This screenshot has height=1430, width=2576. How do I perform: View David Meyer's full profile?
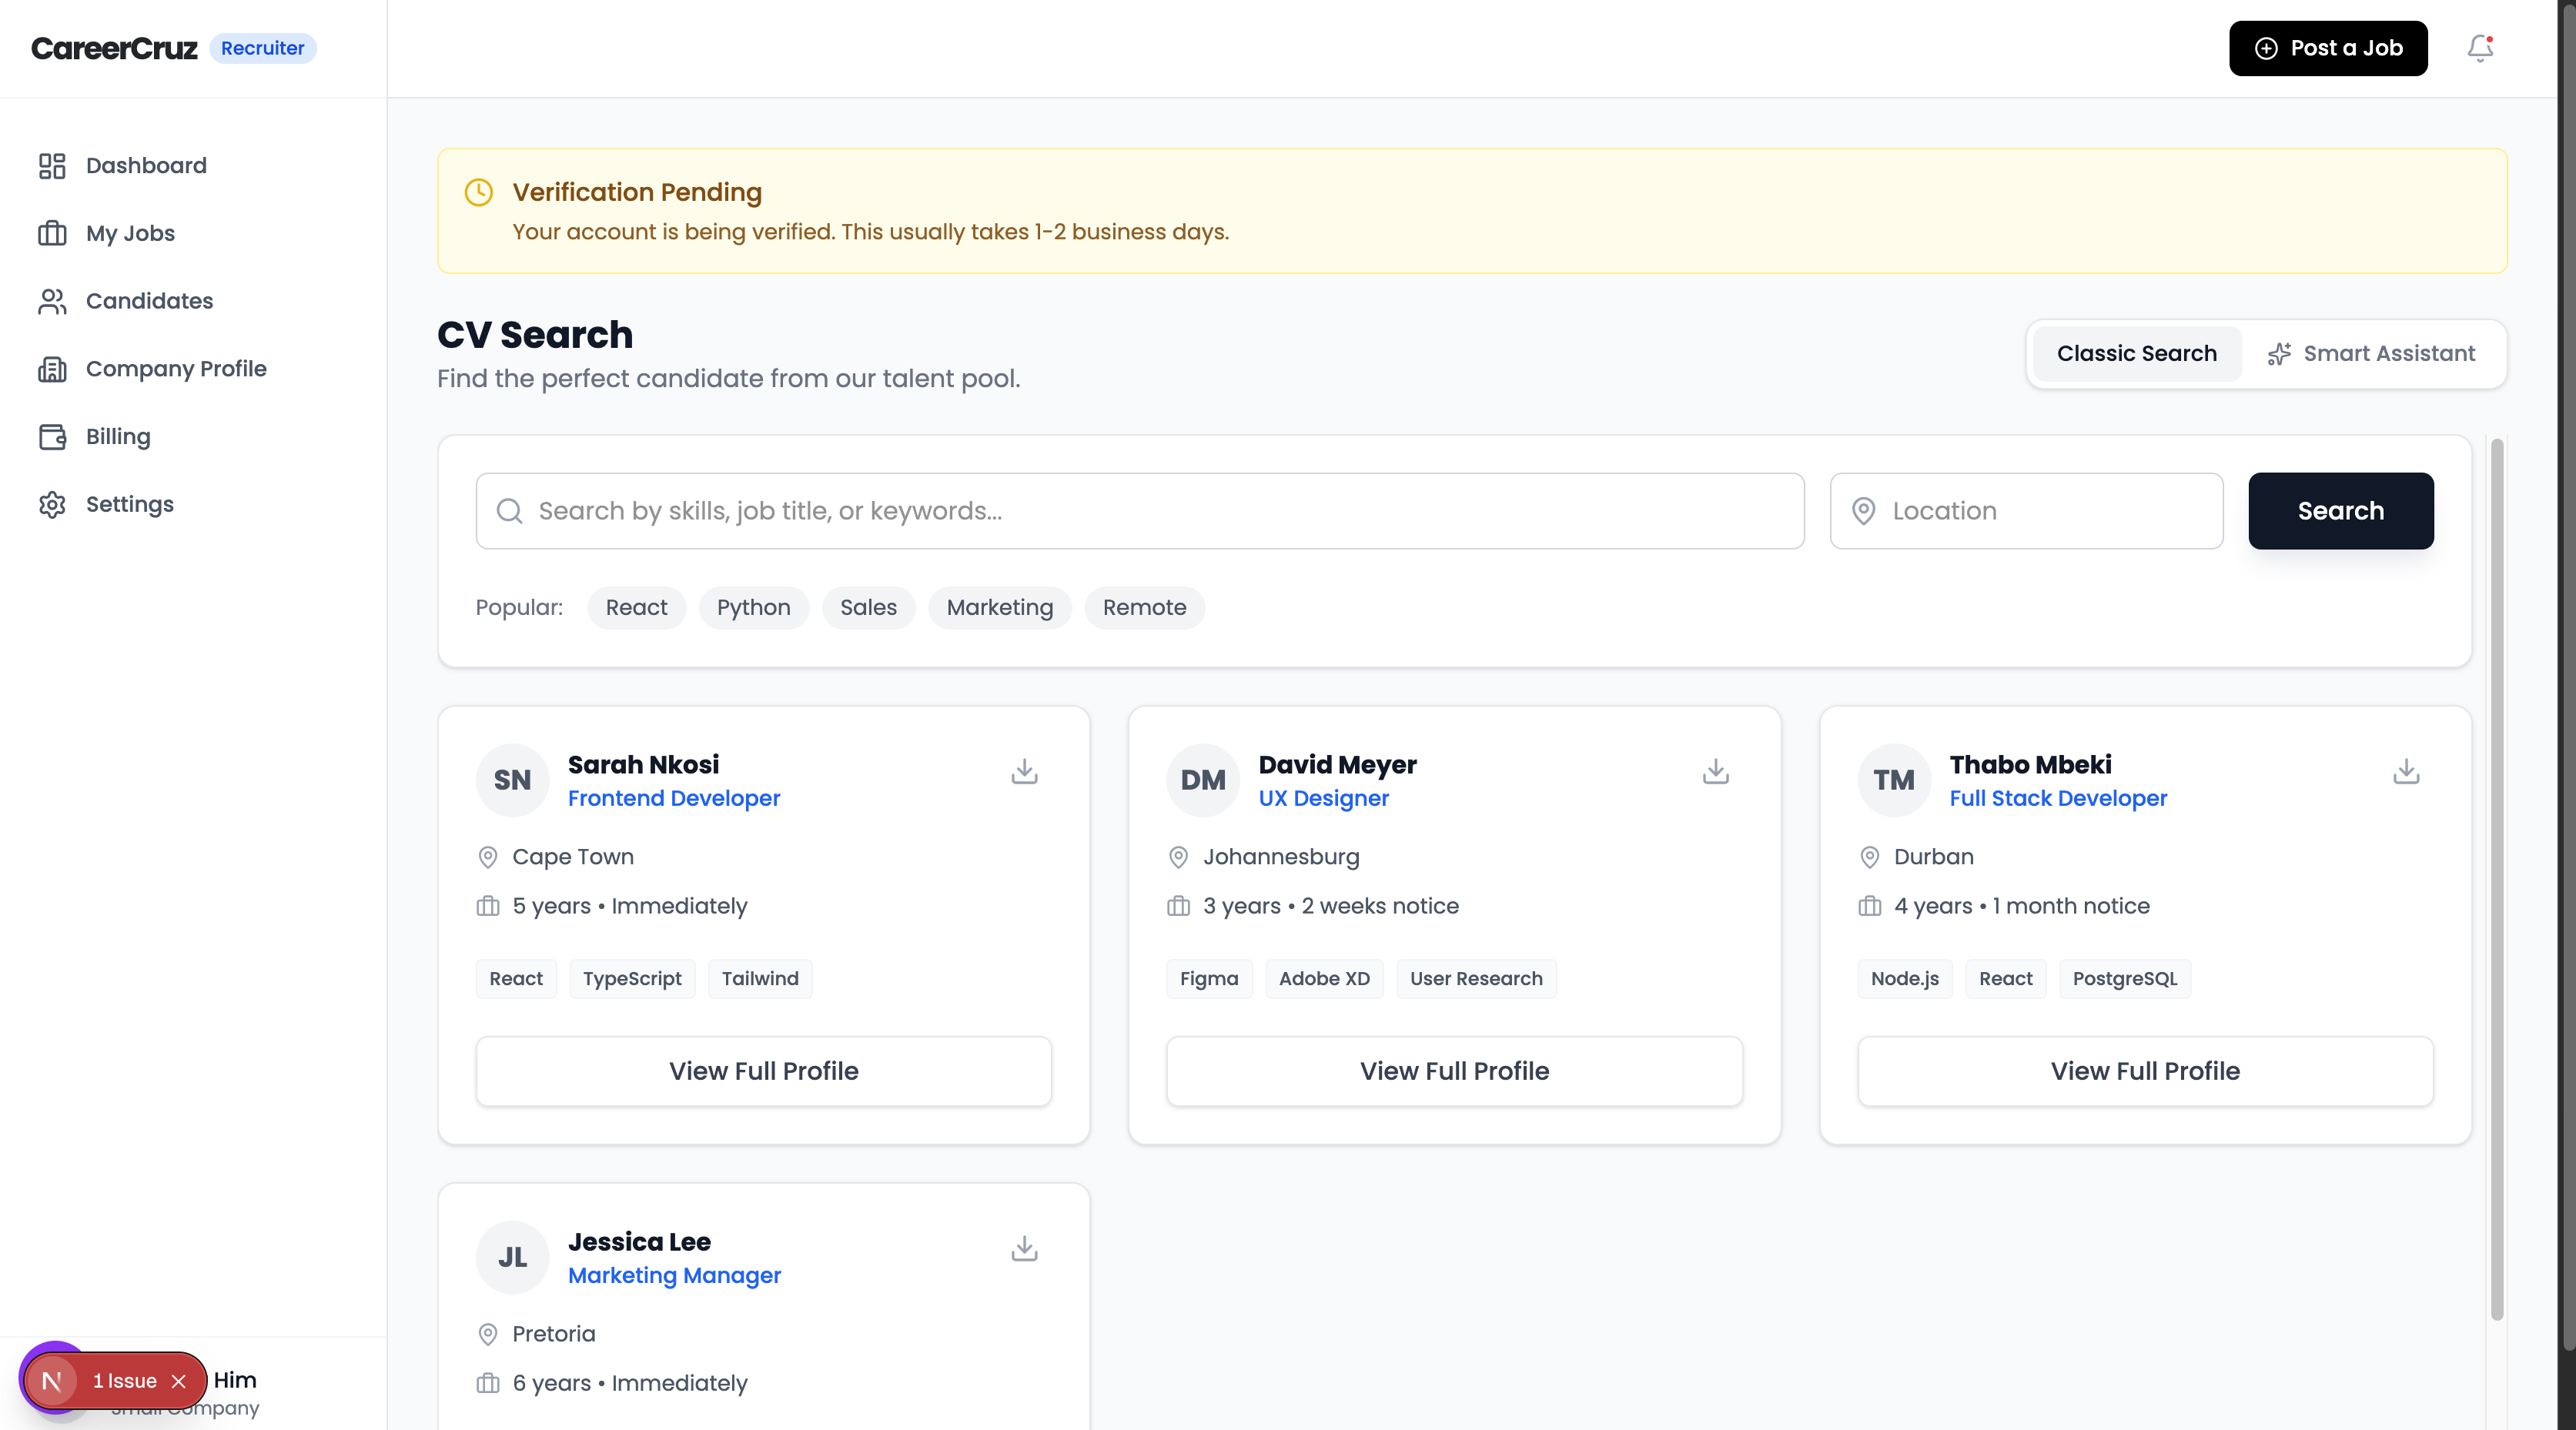[x=1454, y=1071]
